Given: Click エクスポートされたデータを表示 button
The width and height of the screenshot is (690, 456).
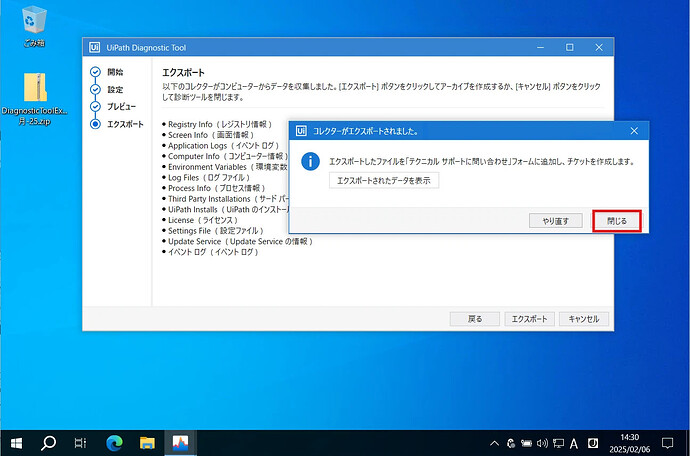Looking at the screenshot, I should pyautogui.click(x=384, y=180).
